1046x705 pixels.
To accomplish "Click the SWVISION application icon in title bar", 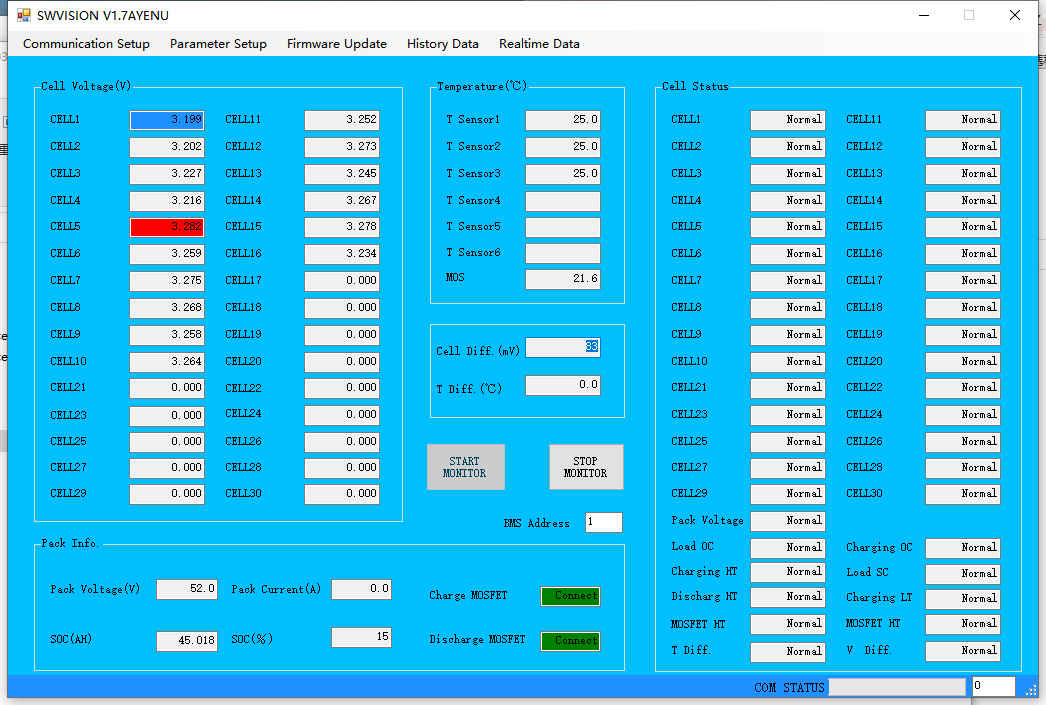I will [24, 15].
